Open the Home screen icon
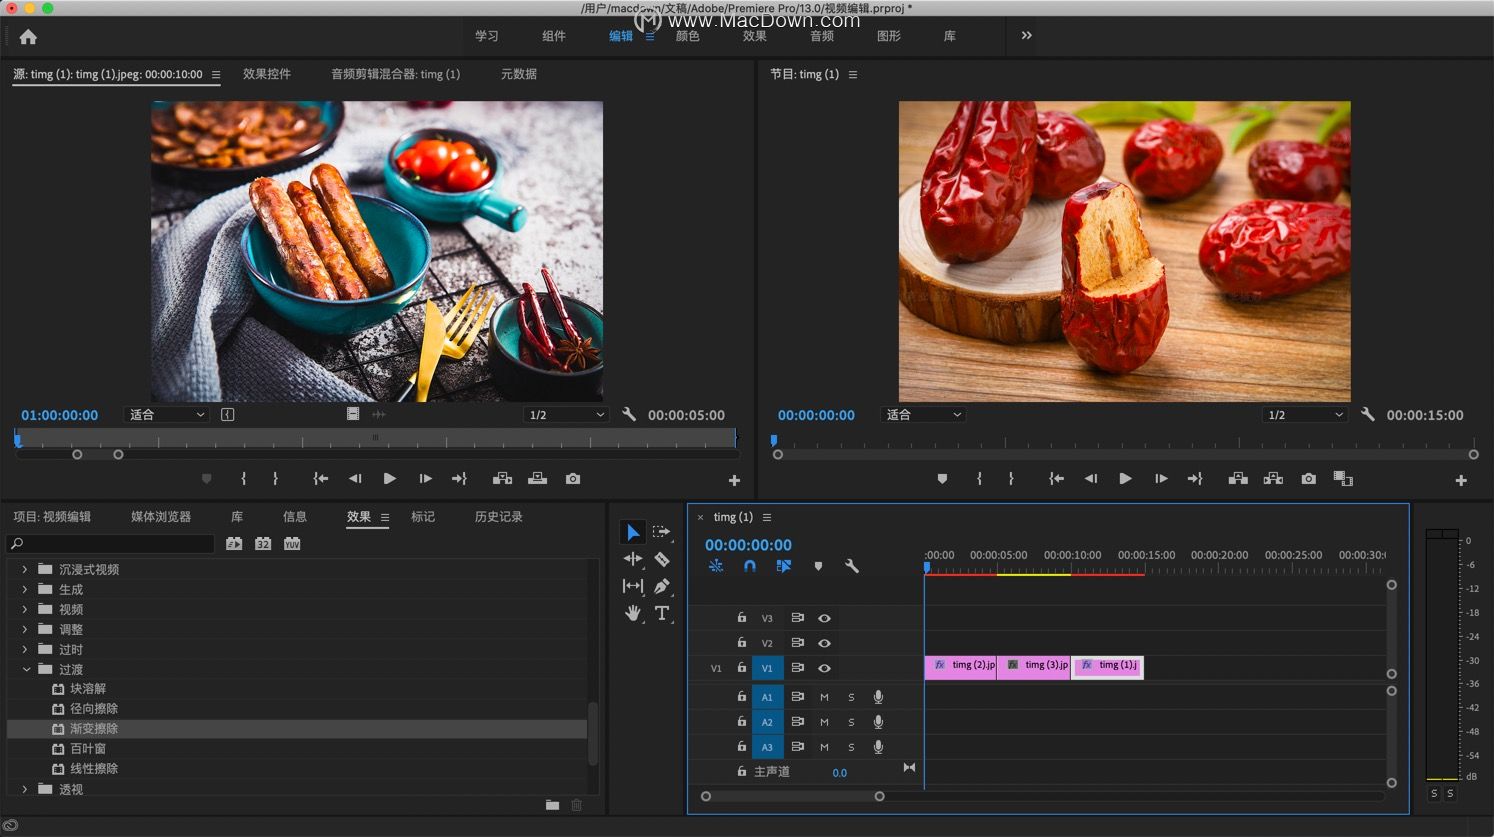This screenshot has height=837, width=1494. (x=28, y=37)
